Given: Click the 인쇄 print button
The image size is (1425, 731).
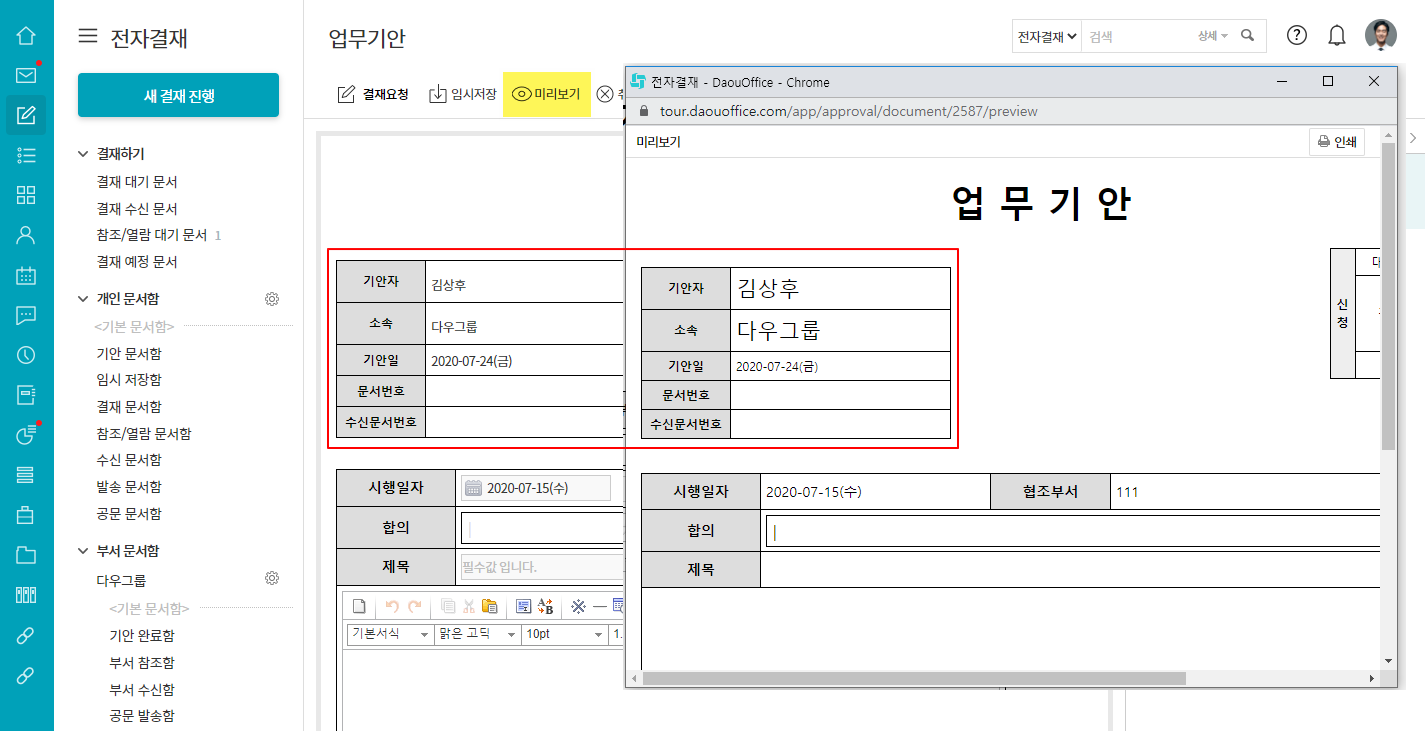Looking at the screenshot, I should click(x=1337, y=142).
